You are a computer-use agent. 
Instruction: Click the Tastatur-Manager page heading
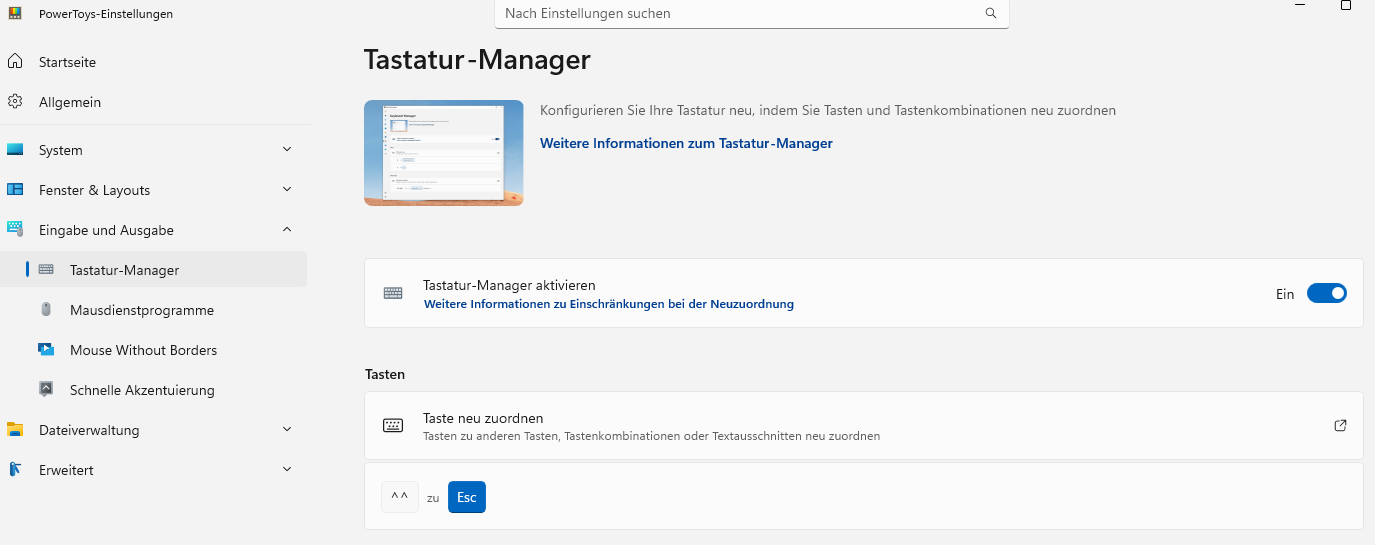pos(477,60)
